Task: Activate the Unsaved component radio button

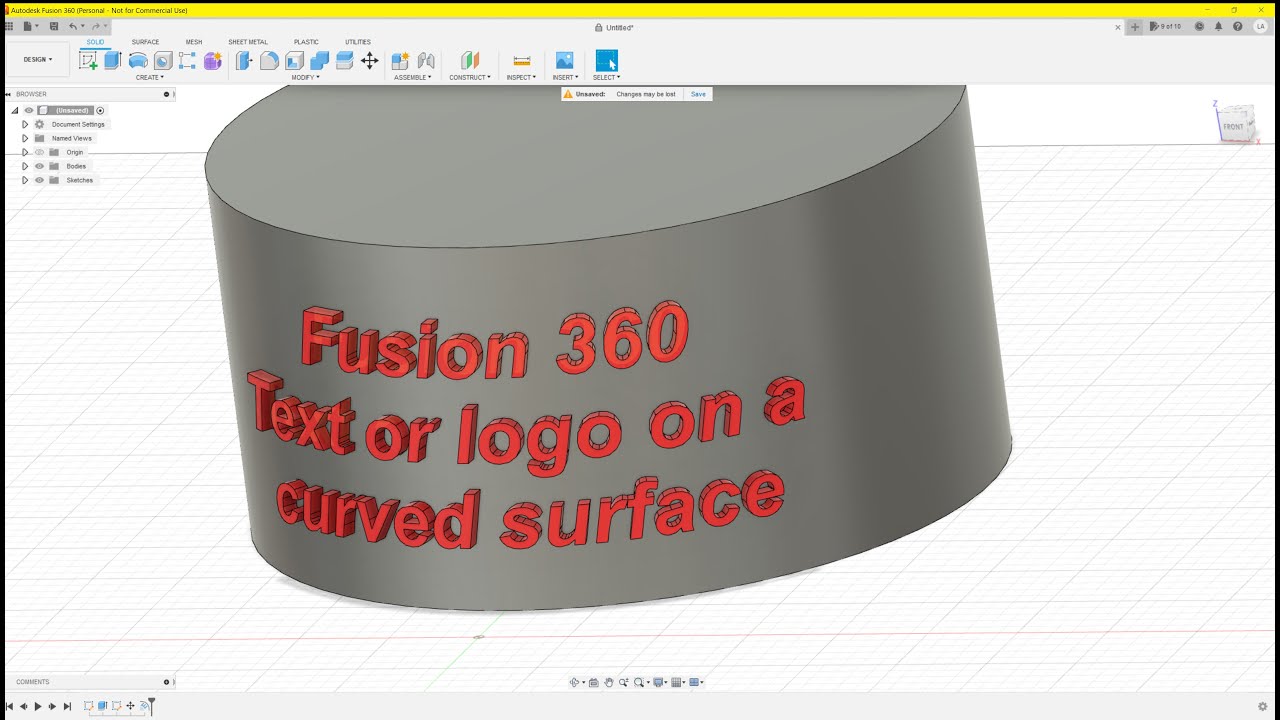Action: tap(100, 110)
